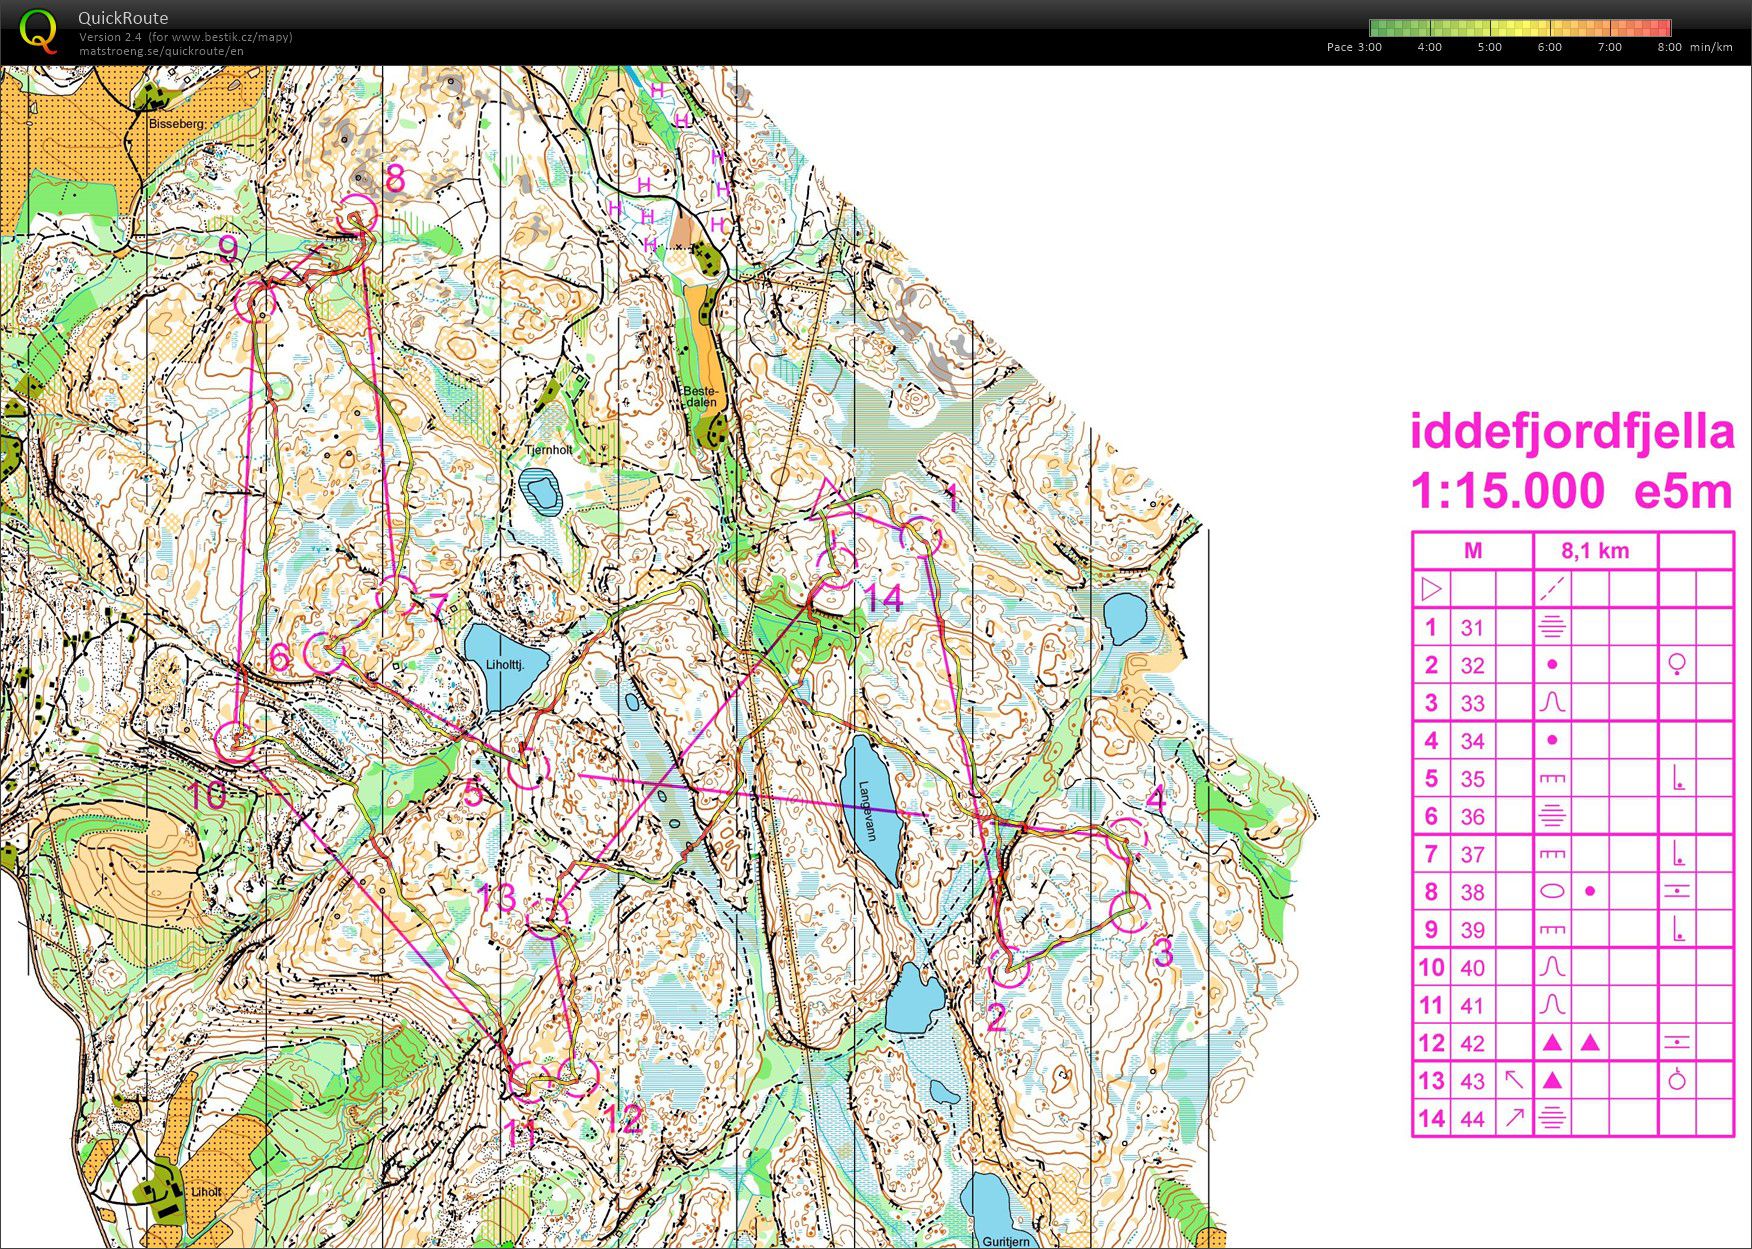The image size is (1752, 1249).
Task: Select control circle 8 on the map
Action: click(x=357, y=214)
